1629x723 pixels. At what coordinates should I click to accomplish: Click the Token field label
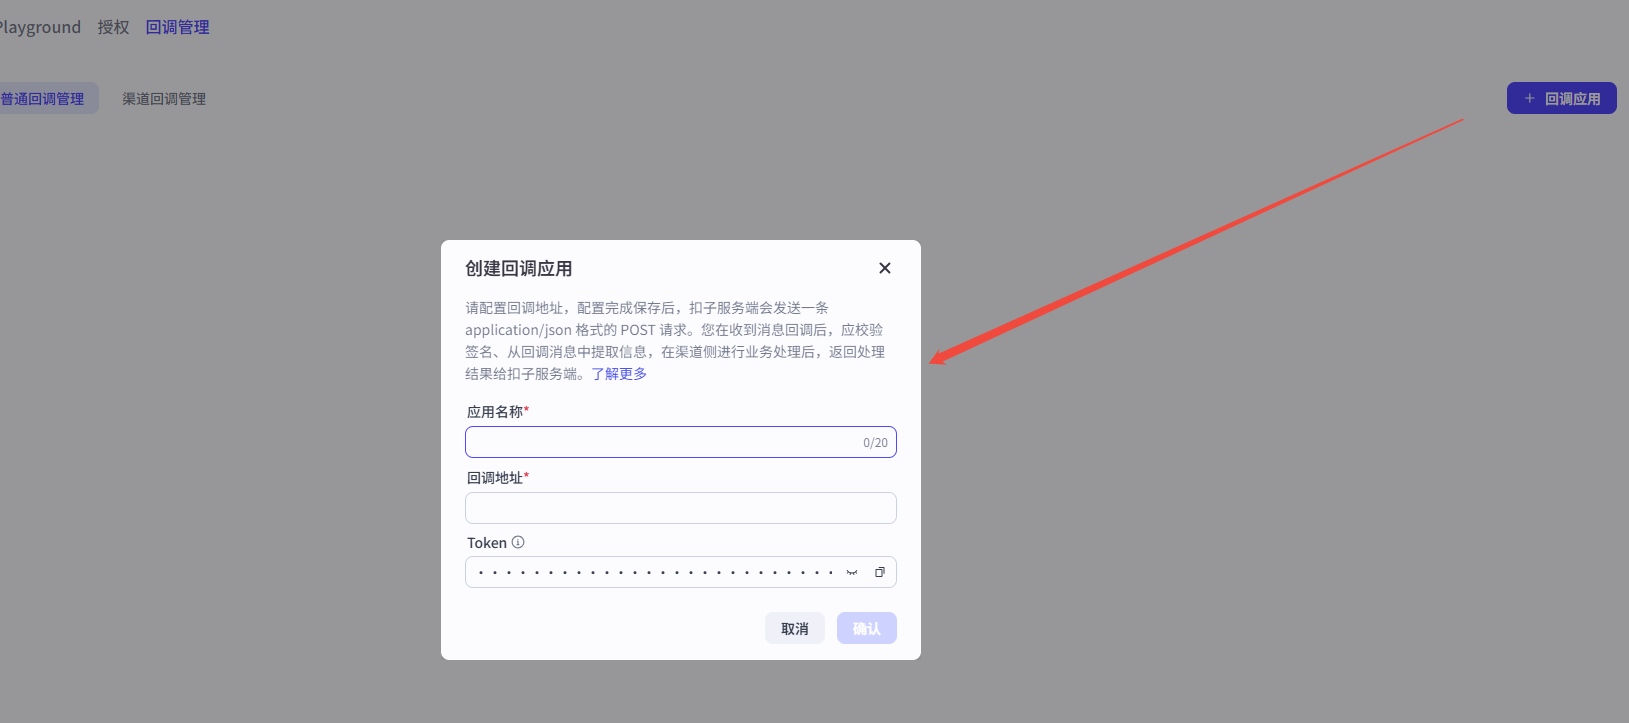487,543
